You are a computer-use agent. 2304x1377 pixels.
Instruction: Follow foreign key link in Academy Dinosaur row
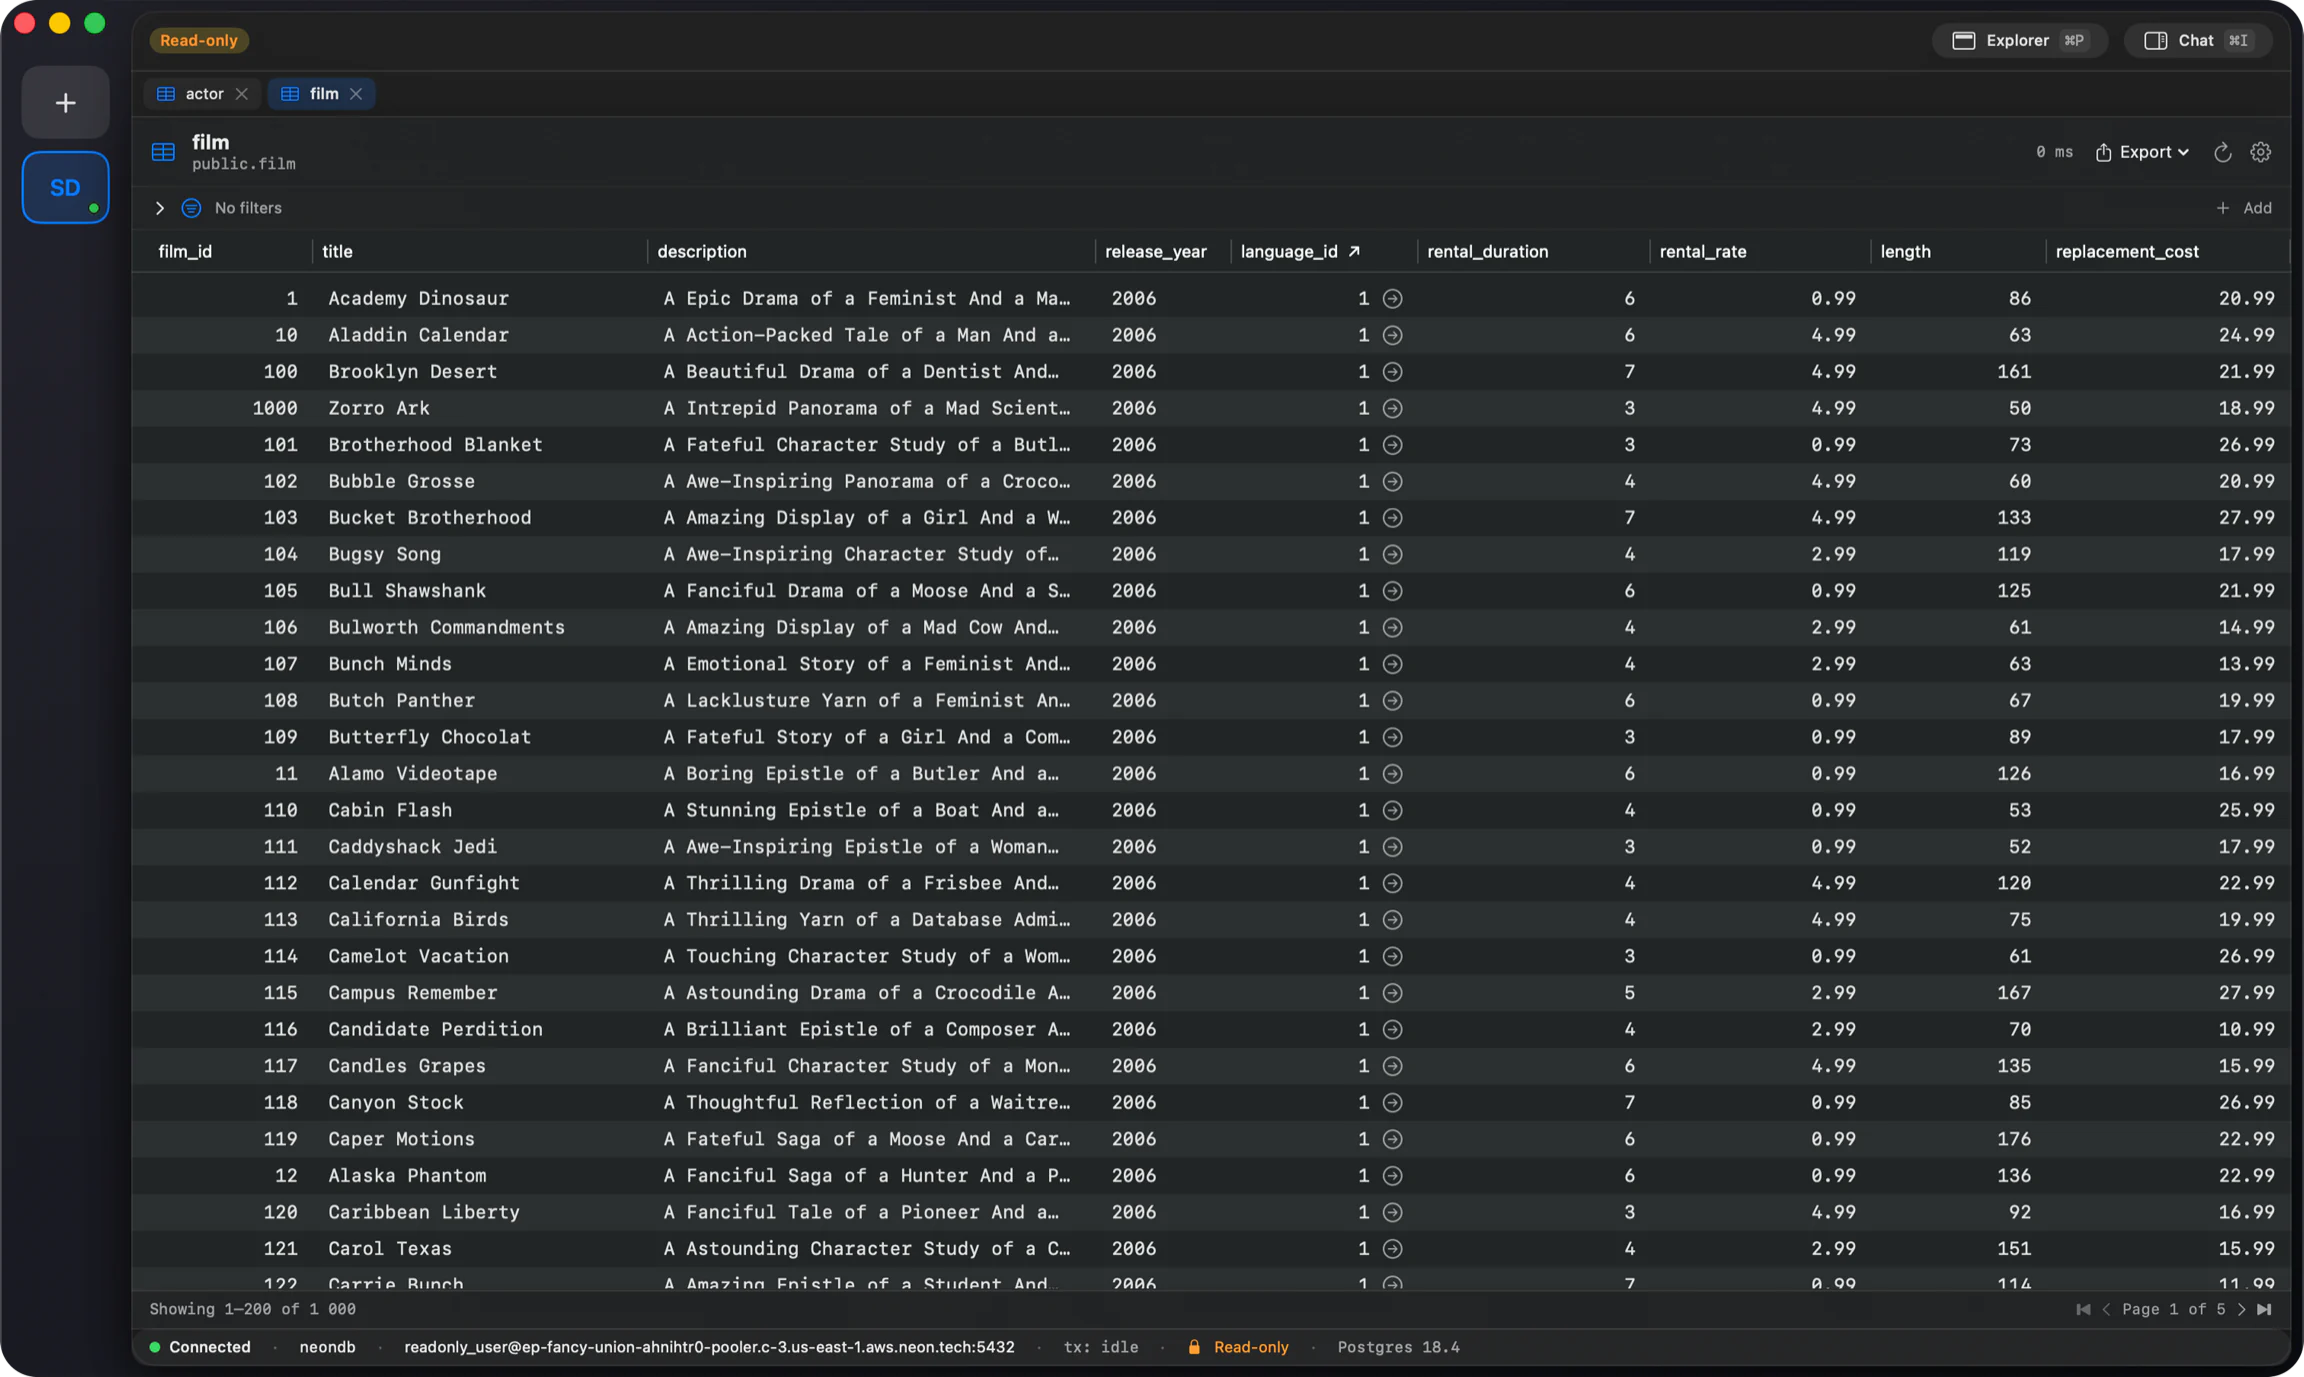(x=1392, y=299)
